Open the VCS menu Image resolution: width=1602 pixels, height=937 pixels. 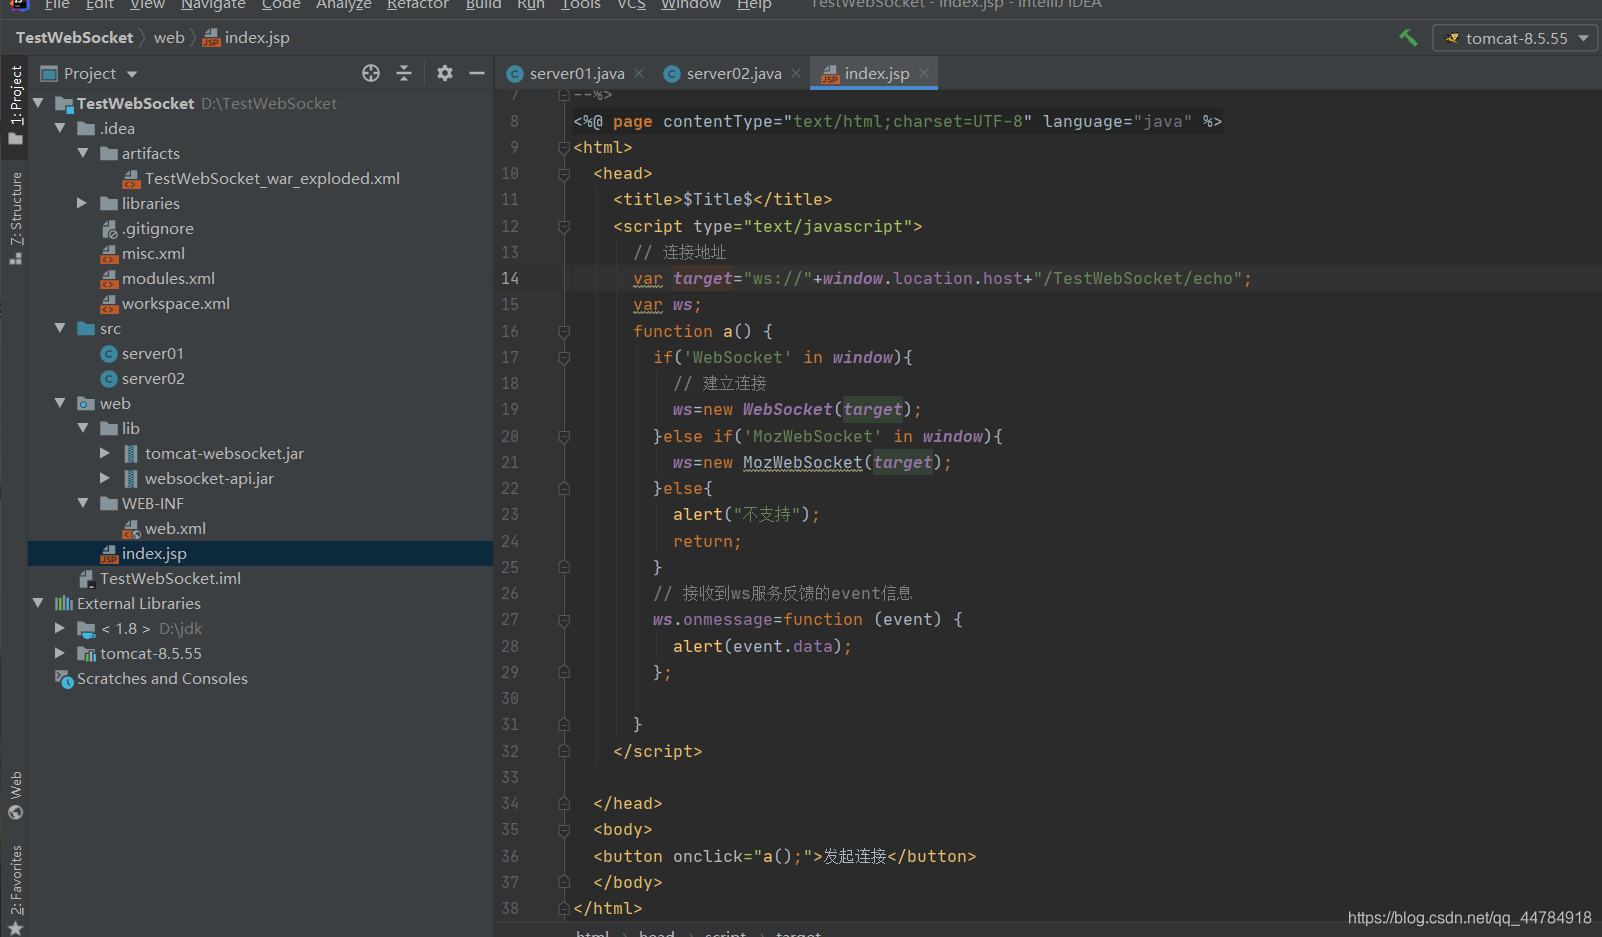tap(631, 5)
